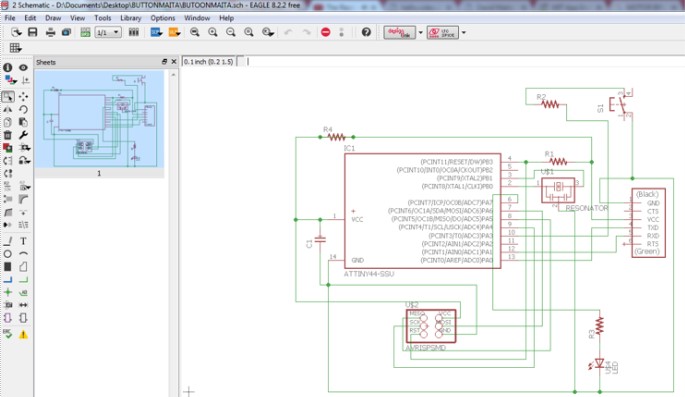Select the green Junction tool

click(8, 292)
